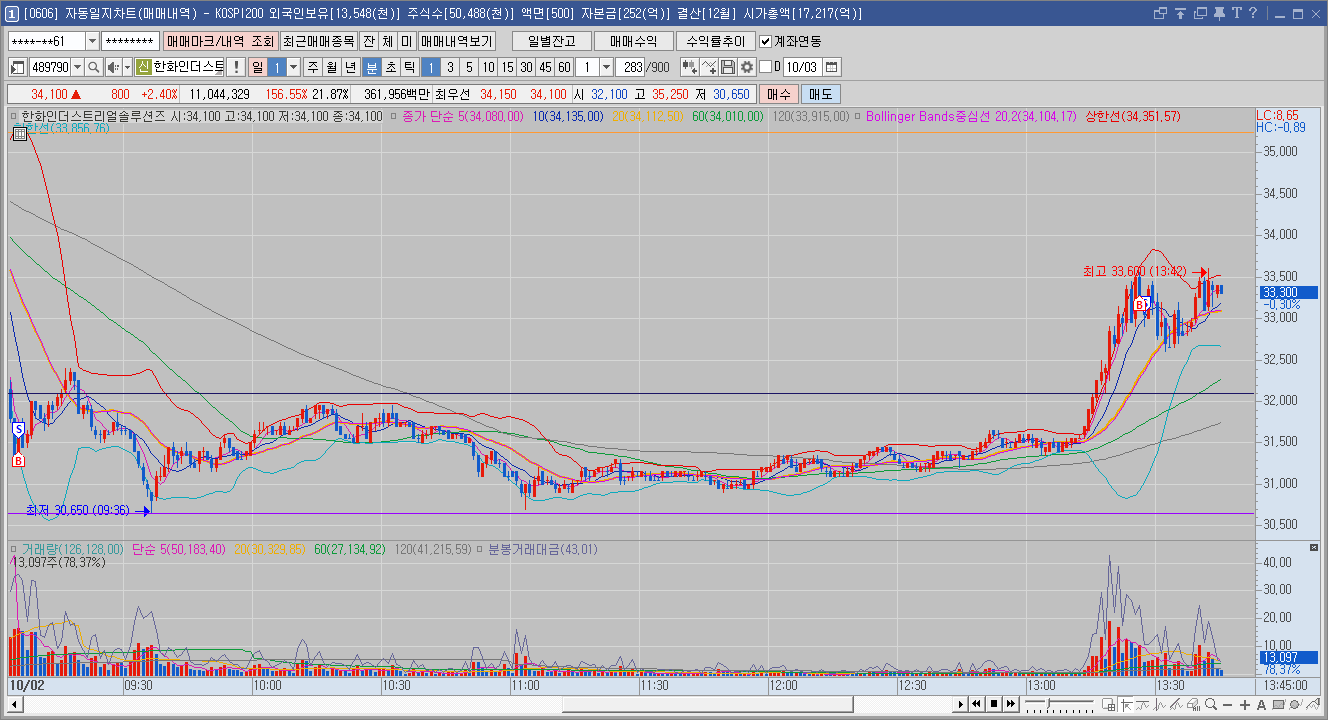Select the 30-minute interval tab
Image resolution: width=1328 pixels, height=720 pixels.
click(526, 67)
